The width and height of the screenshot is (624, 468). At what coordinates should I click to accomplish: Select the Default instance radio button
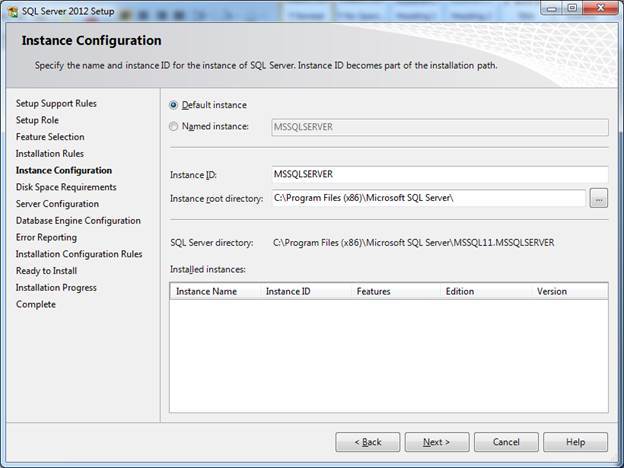[x=174, y=105]
